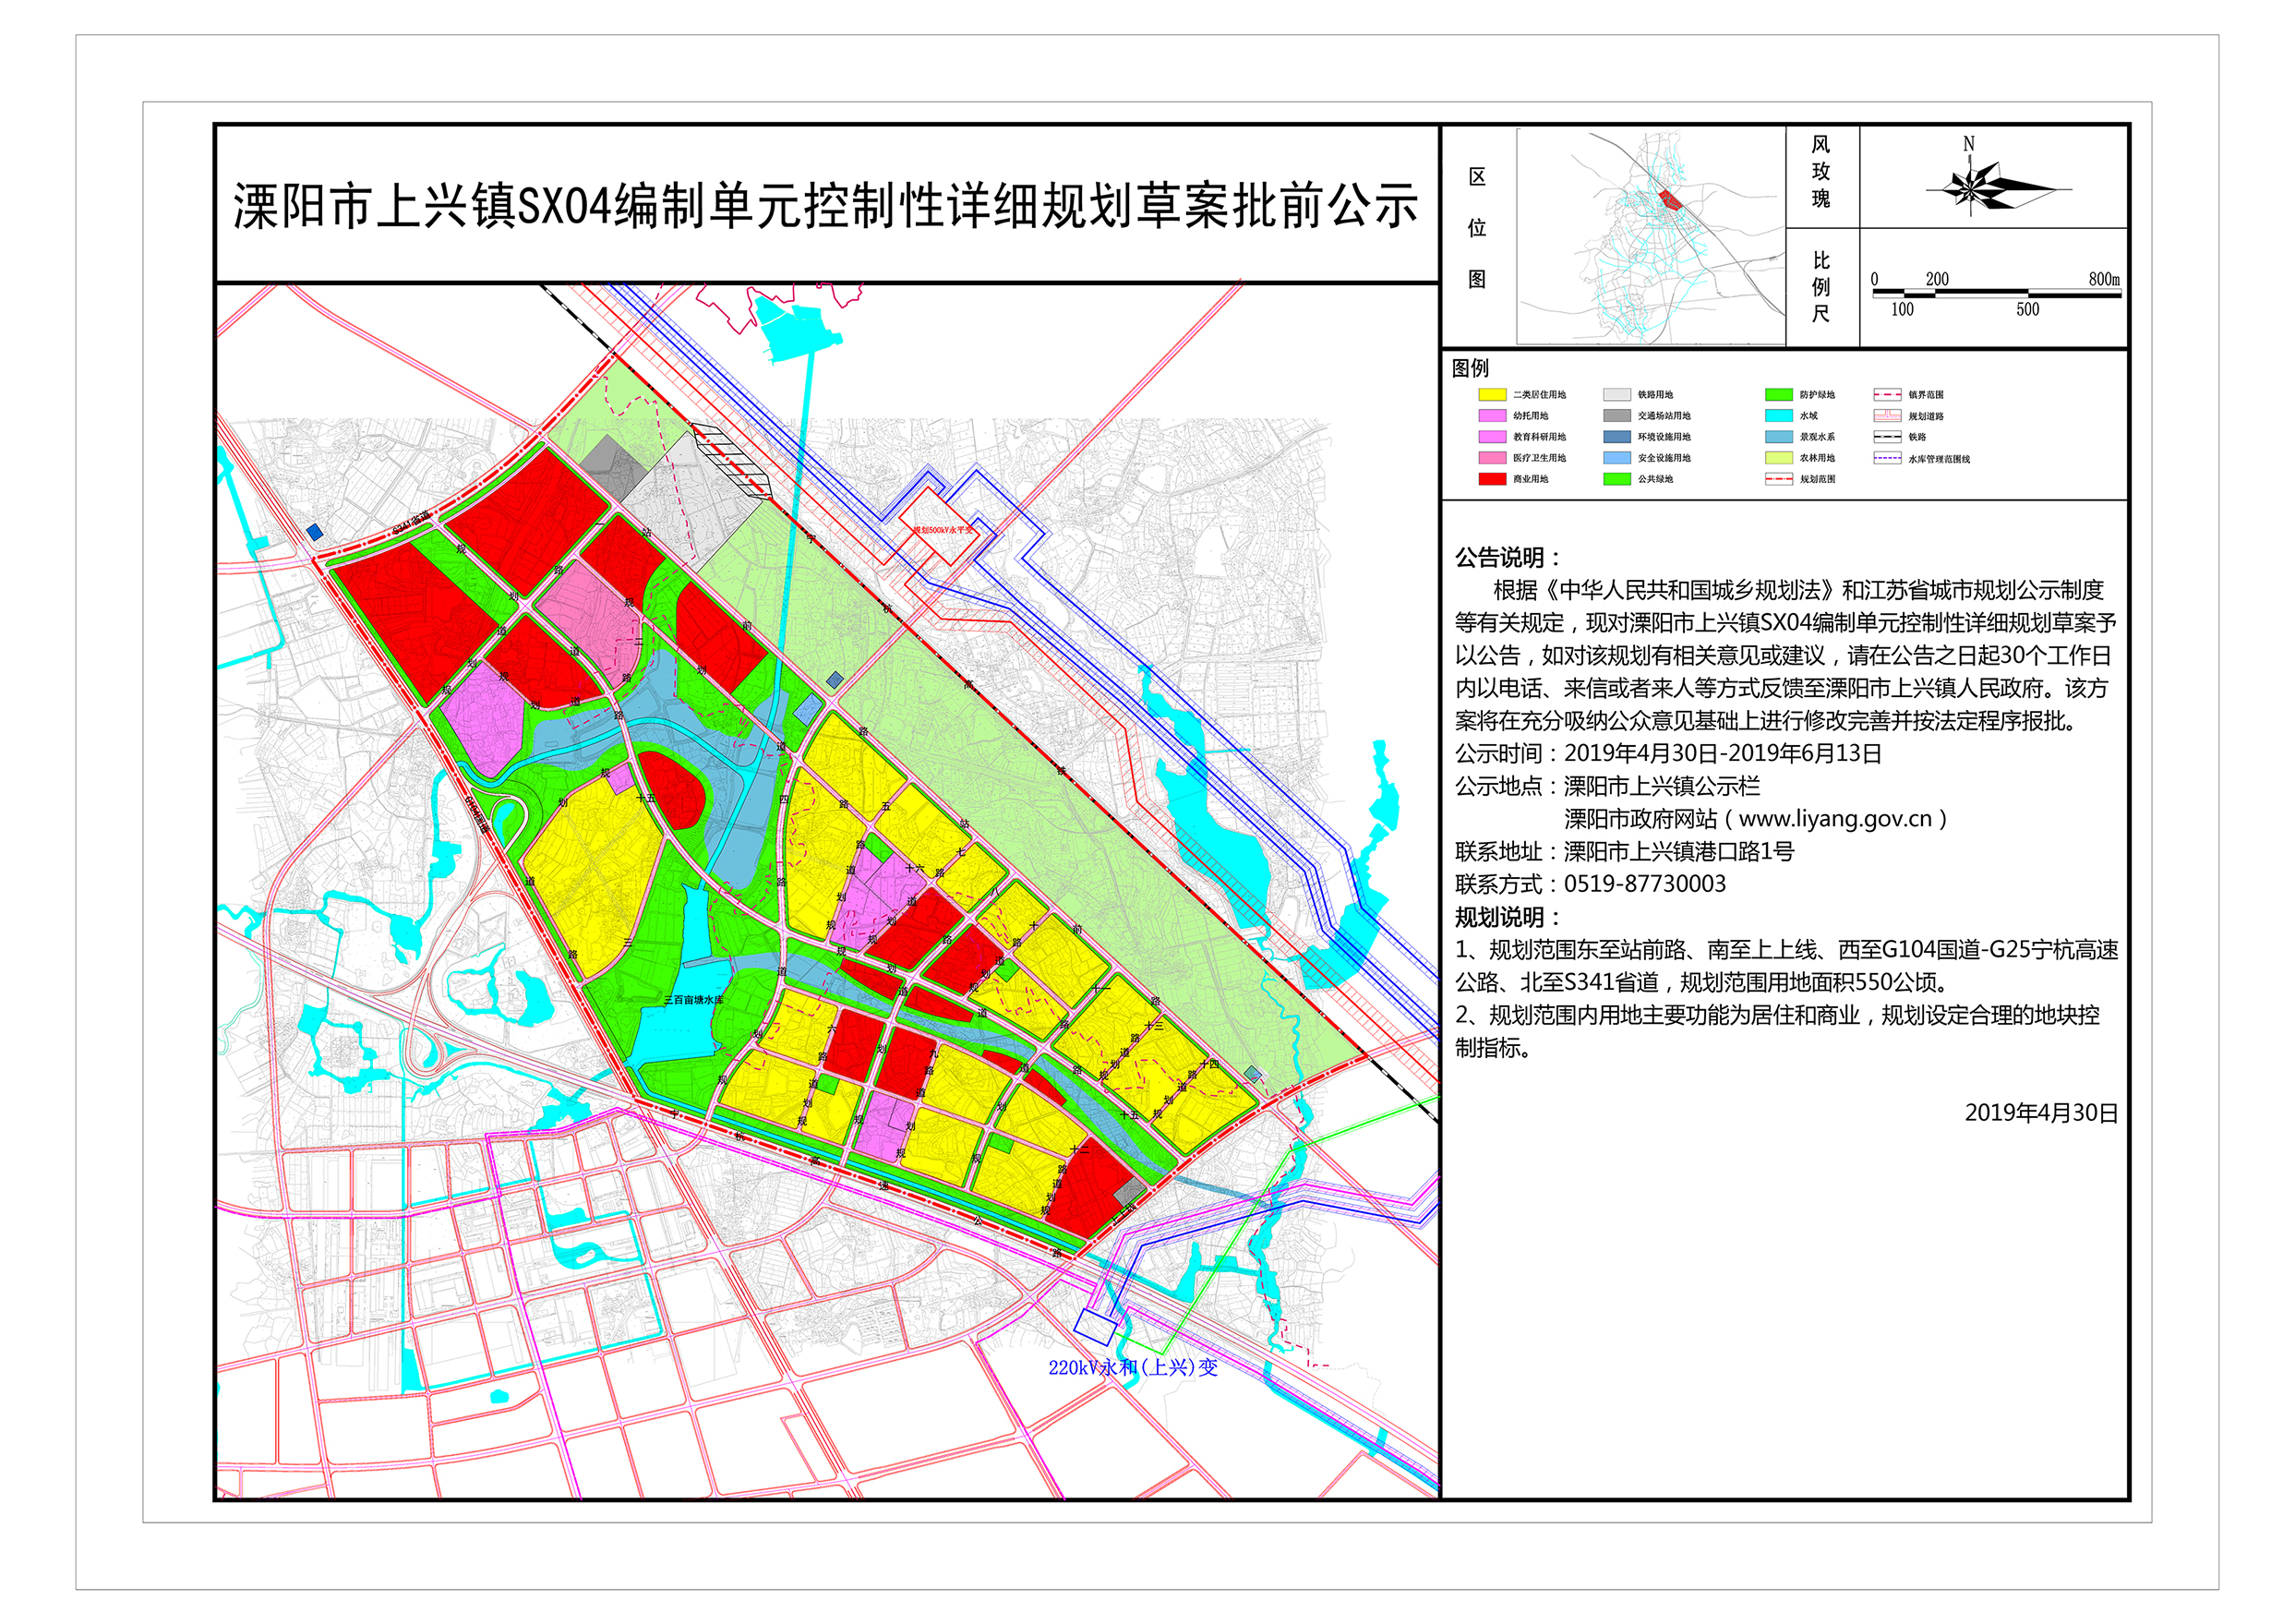Pick the green 防护绿地 swatch
This screenshot has height=1624, width=2295.
tap(1779, 395)
